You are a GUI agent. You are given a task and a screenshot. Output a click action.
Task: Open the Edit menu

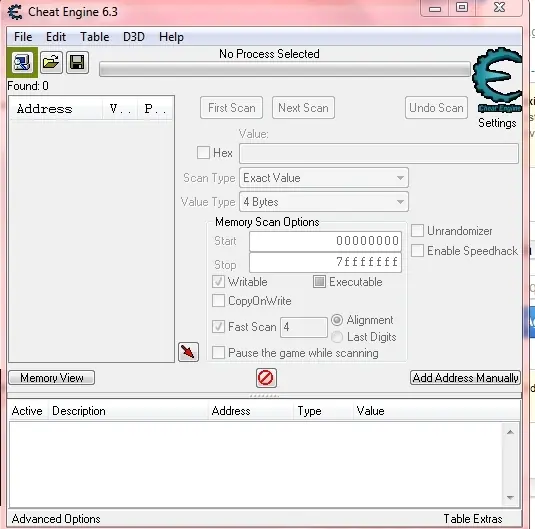(x=56, y=37)
